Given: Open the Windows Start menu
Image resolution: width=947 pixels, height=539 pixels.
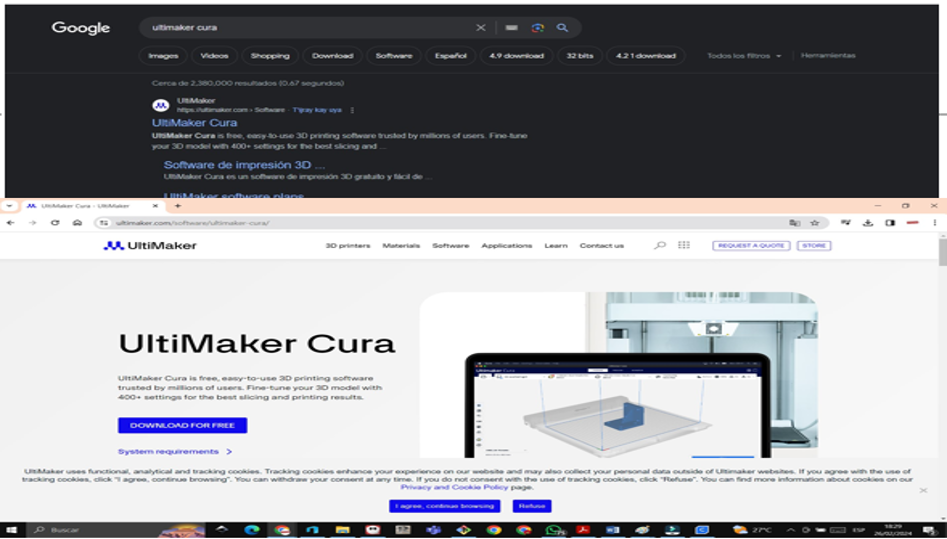Looking at the screenshot, I should [11, 530].
